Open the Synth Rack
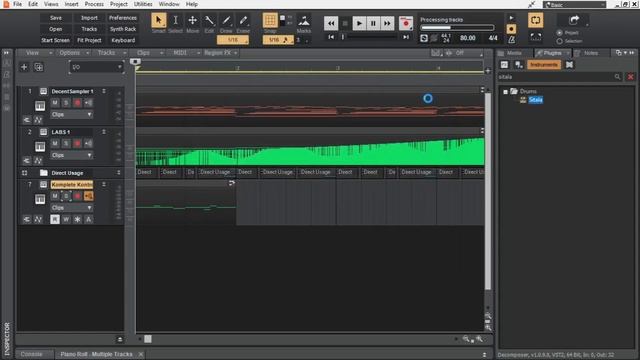The height and width of the screenshot is (360, 640). click(123, 29)
